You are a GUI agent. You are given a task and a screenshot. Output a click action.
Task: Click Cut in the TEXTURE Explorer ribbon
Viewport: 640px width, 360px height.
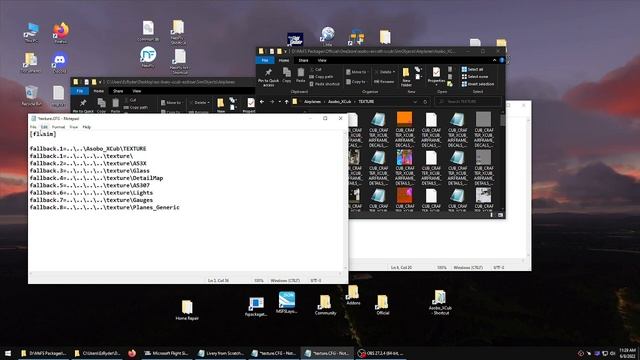[x=316, y=69]
